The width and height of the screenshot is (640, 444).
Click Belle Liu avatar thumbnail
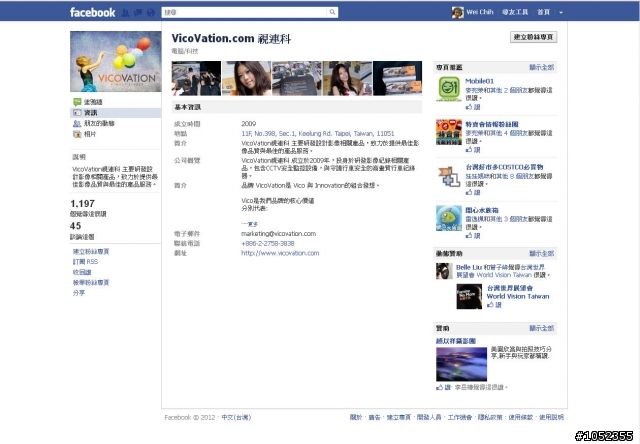[x=444, y=271]
